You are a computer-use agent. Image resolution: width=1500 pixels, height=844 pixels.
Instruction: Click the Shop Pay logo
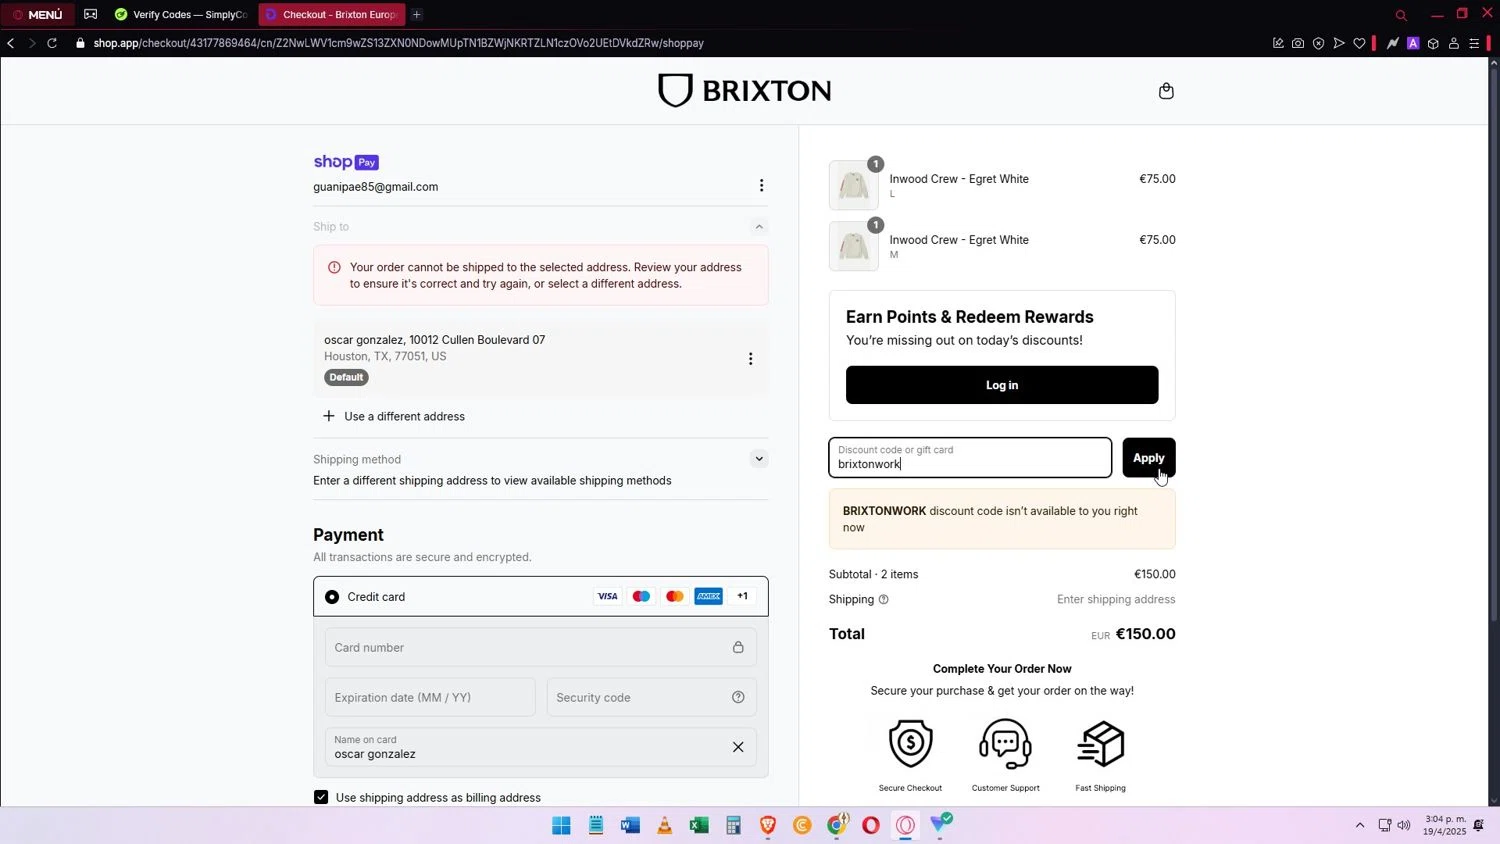coord(346,162)
